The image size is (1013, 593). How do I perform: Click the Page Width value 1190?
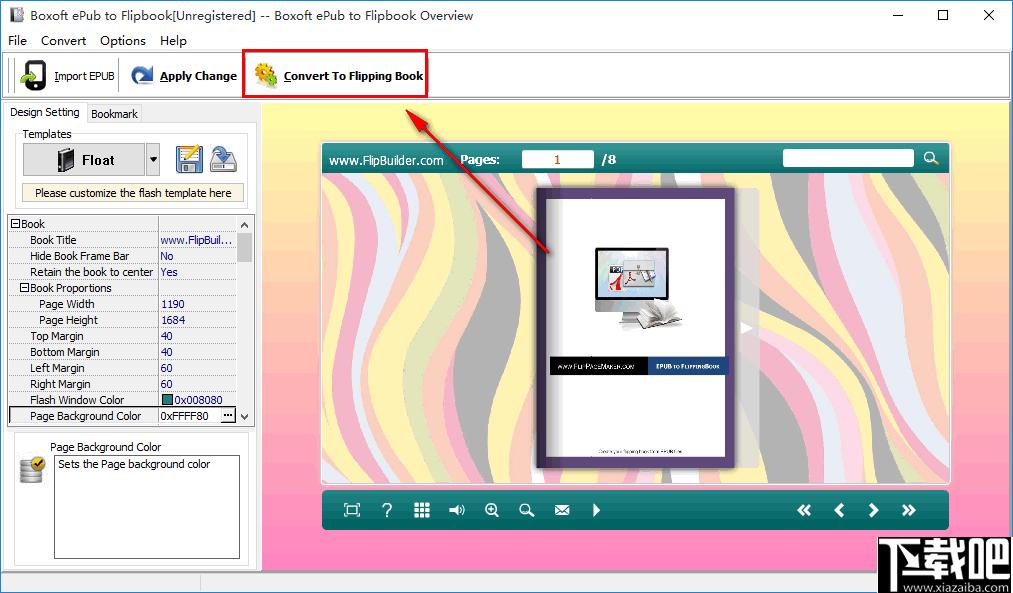coord(172,304)
